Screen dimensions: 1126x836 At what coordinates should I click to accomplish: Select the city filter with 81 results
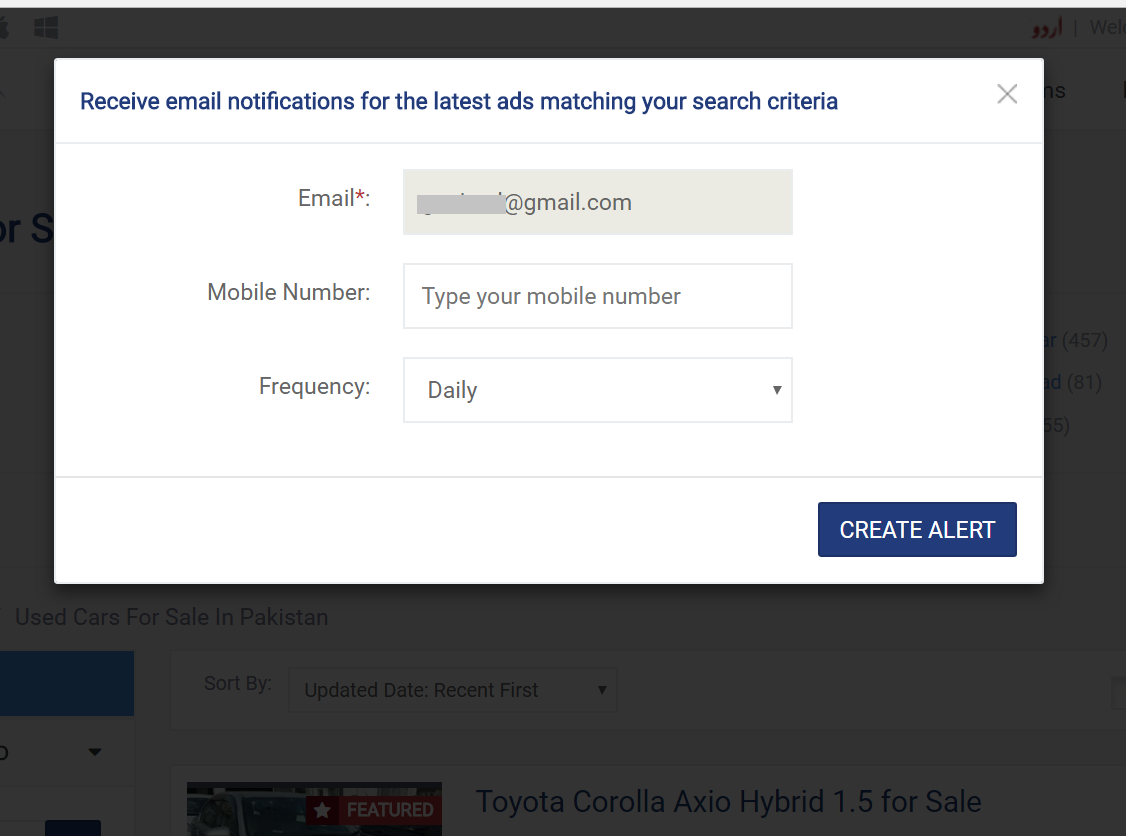click(x=1073, y=382)
